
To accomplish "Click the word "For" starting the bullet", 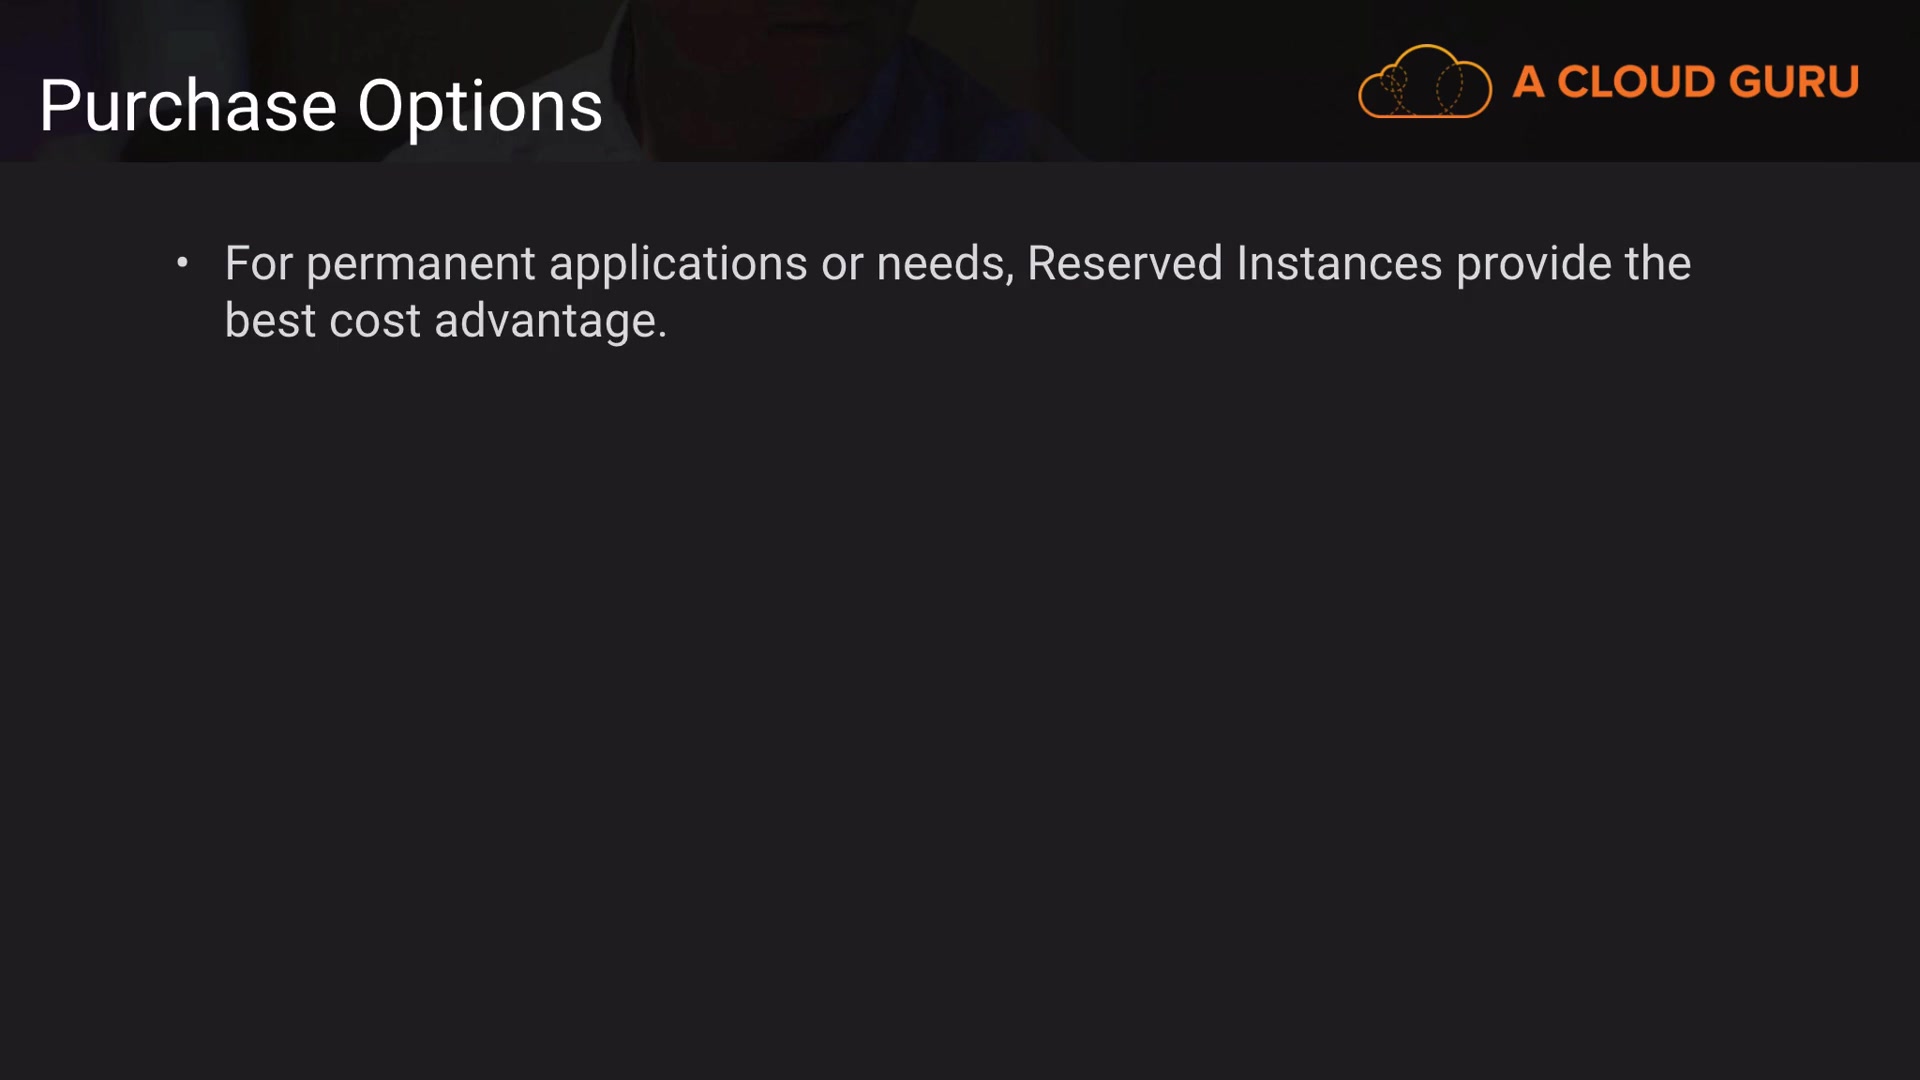I will point(258,264).
